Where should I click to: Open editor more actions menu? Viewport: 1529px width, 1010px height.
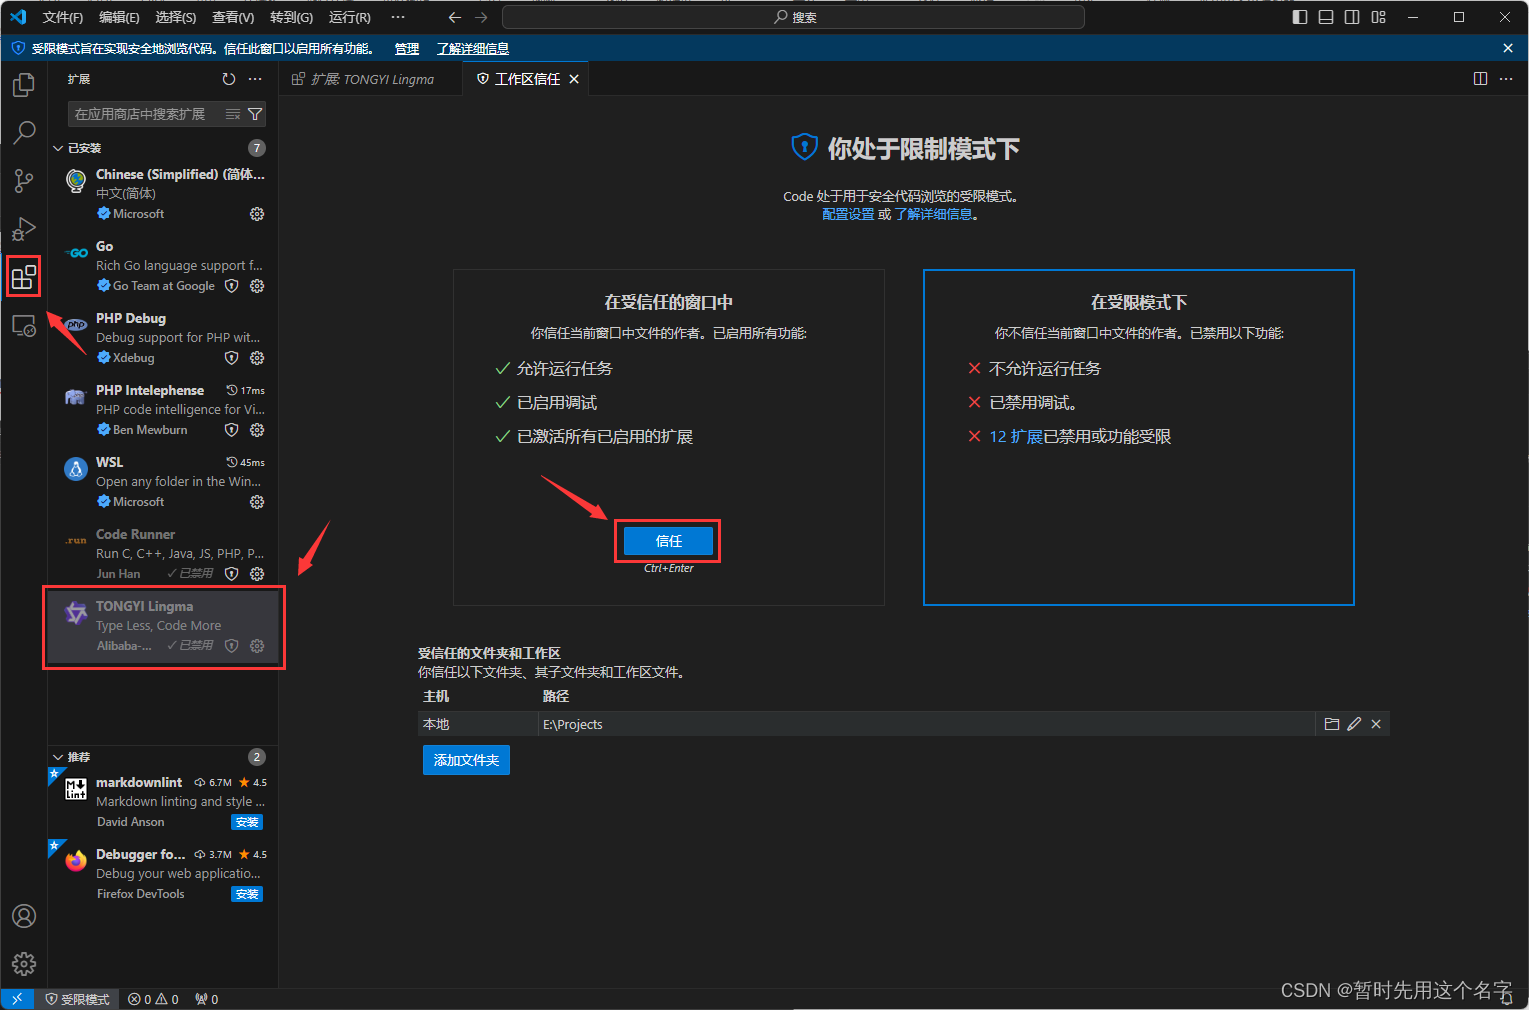1506,79
